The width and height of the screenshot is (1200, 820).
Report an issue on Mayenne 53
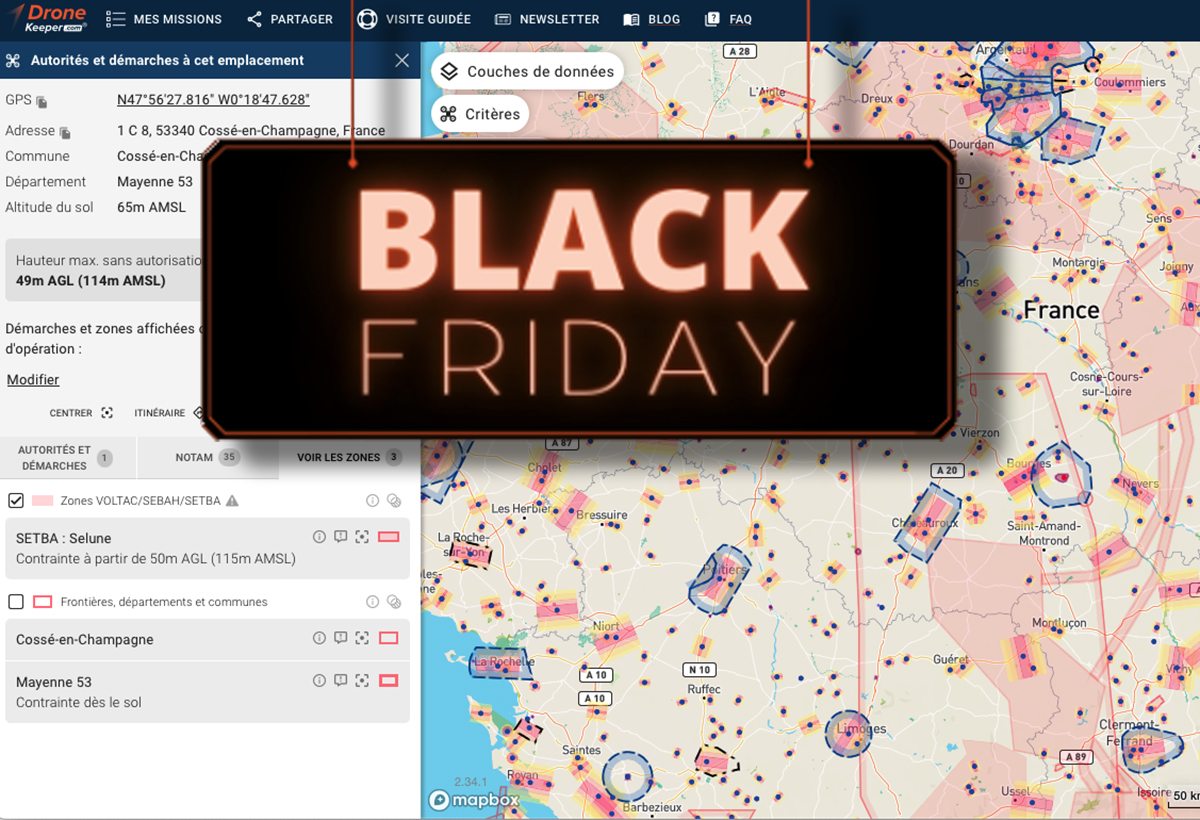coord(341,680)
